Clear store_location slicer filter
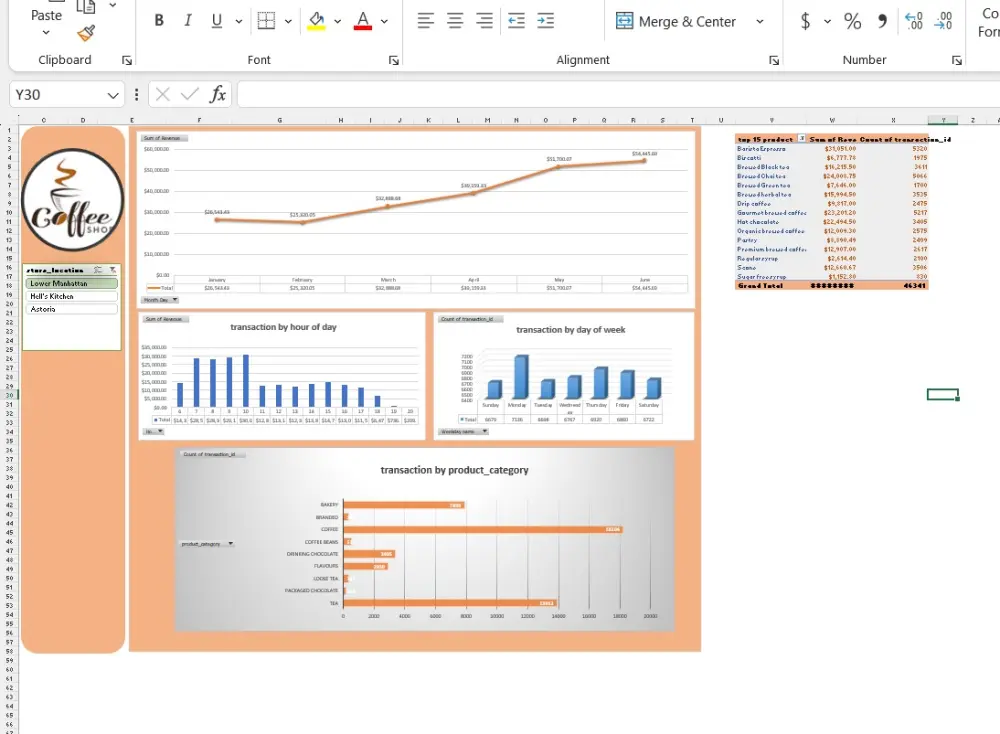 coord(112,270)
